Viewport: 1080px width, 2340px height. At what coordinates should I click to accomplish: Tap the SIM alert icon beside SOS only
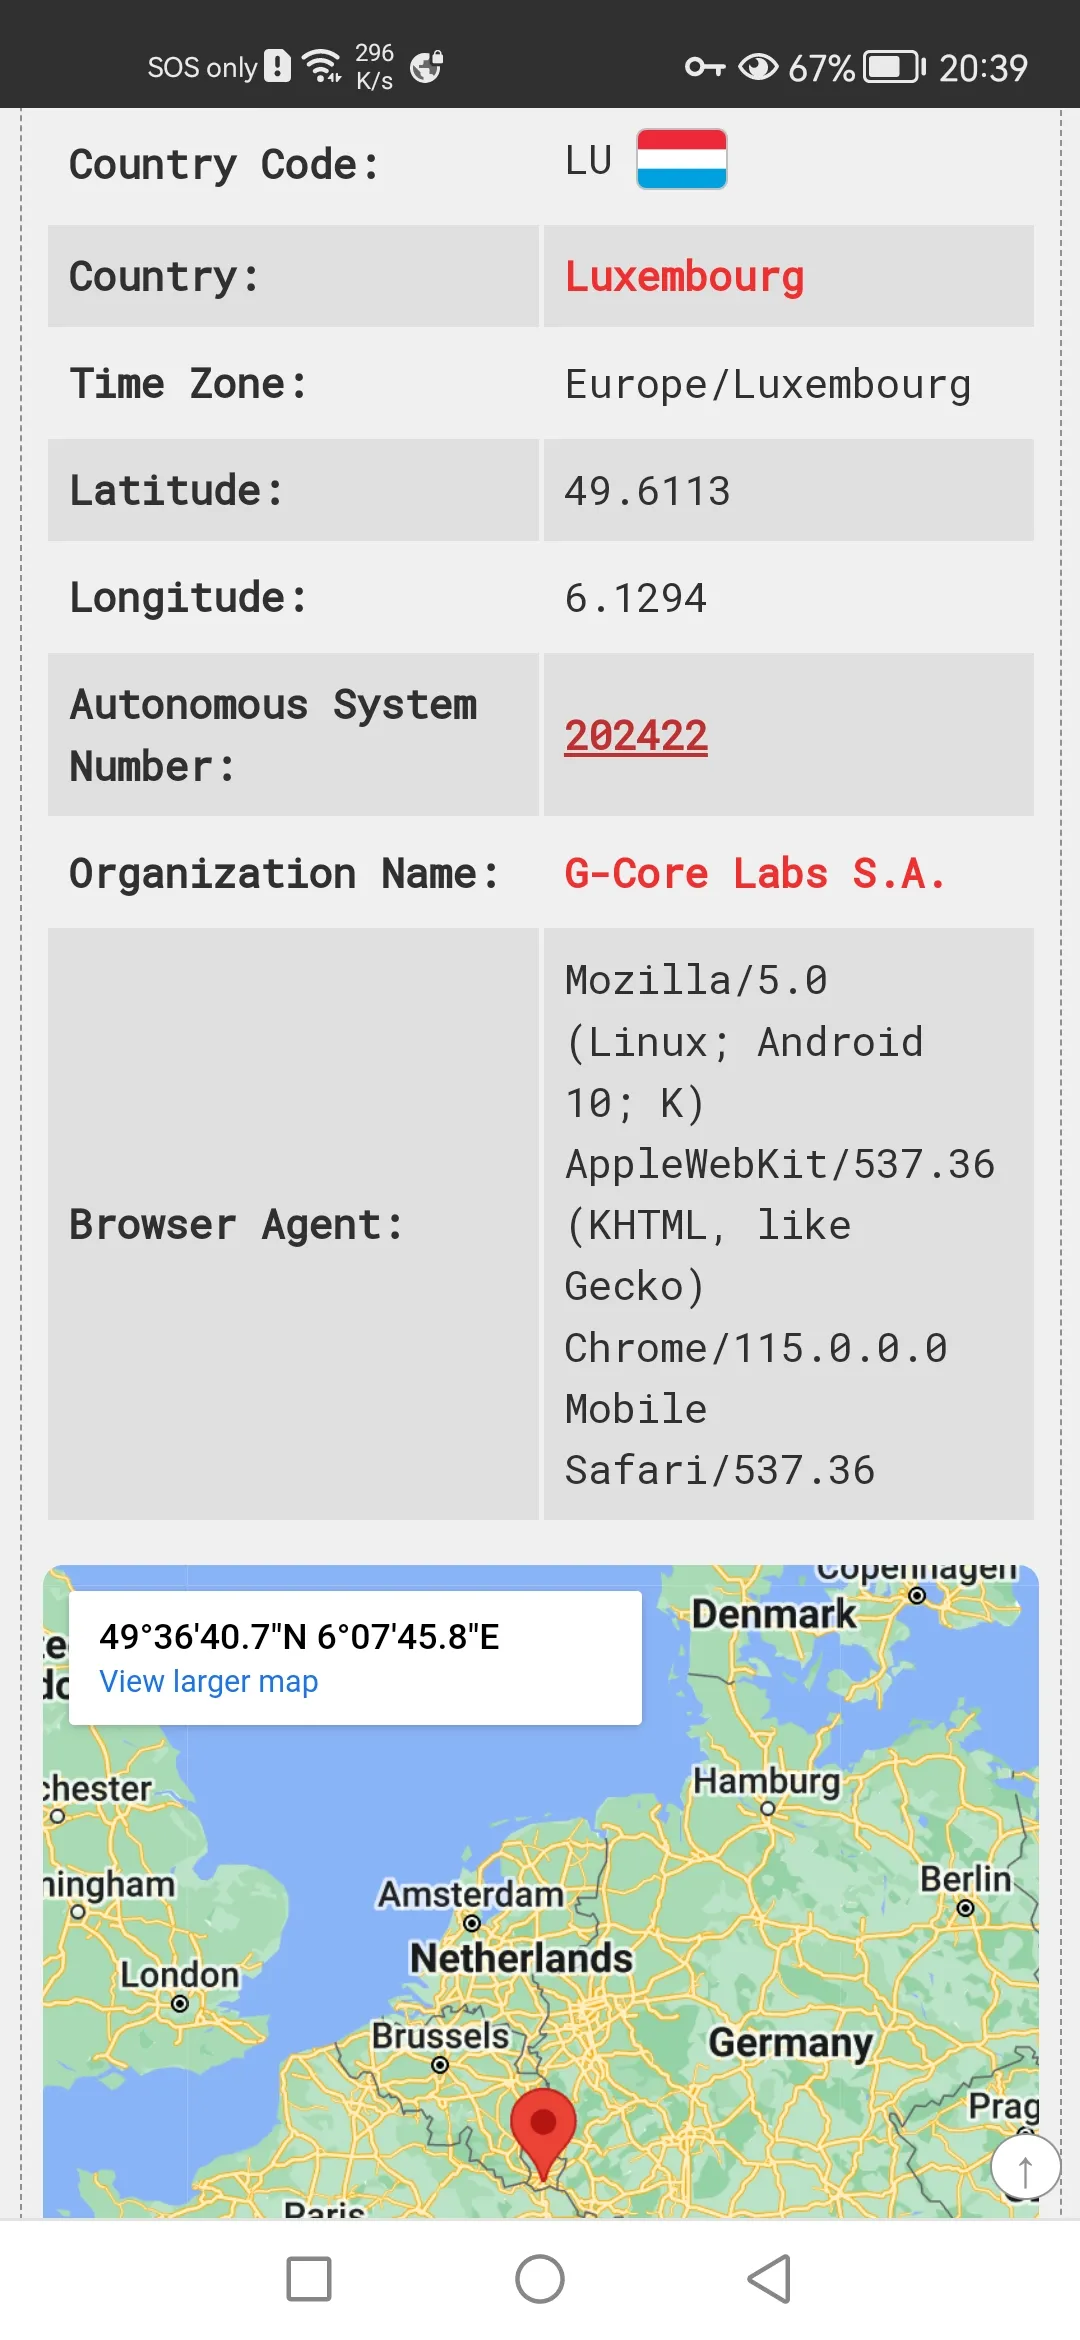(277, 66)
